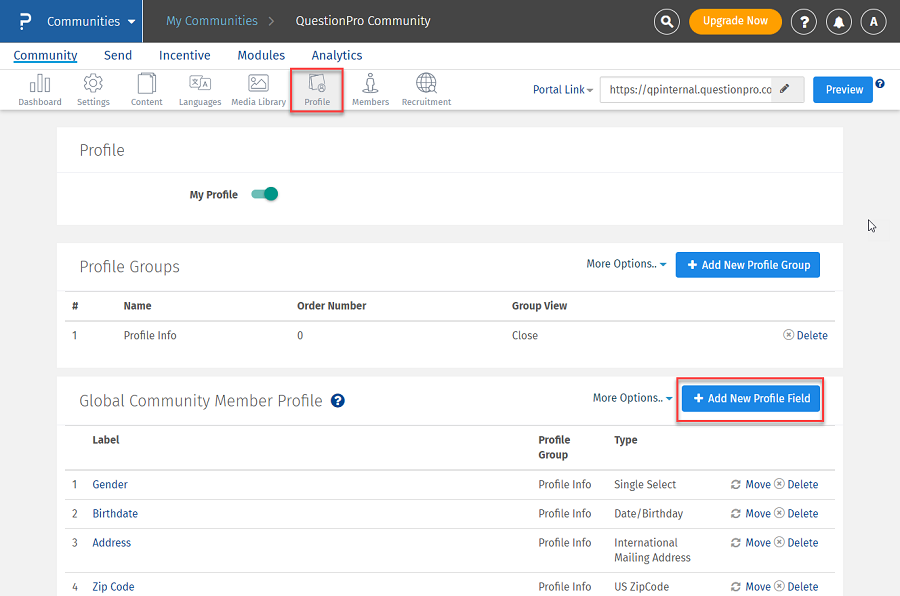
Task: Switch to the Incentive tab
Action: pyautogui.click(x=184, y=56)
